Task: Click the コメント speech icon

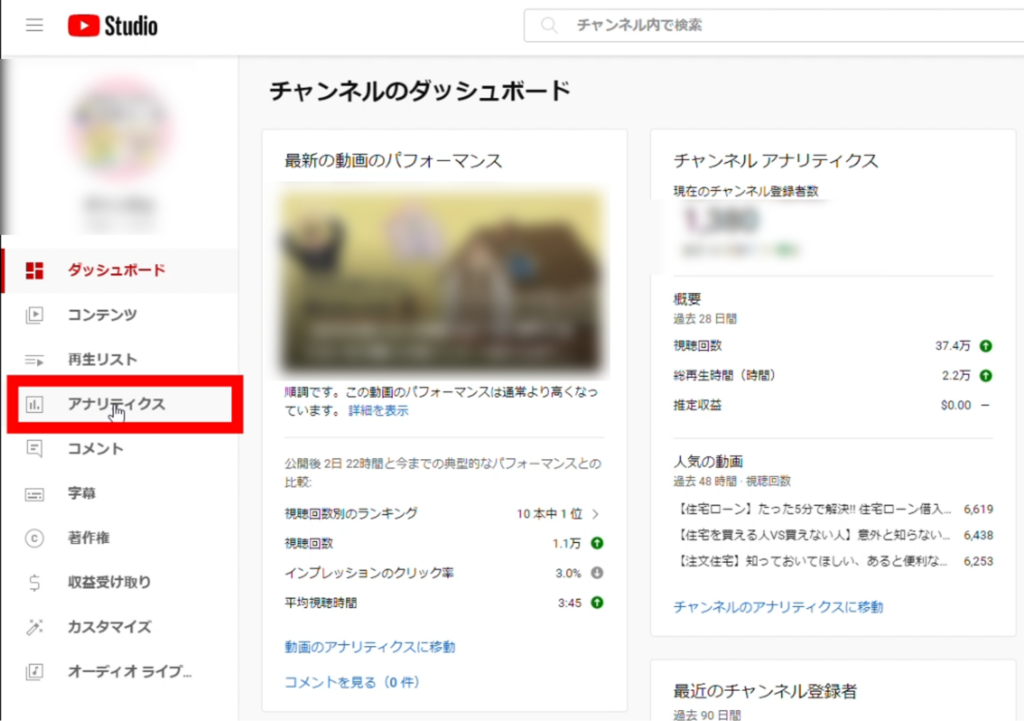Action: tap(35, 449)
